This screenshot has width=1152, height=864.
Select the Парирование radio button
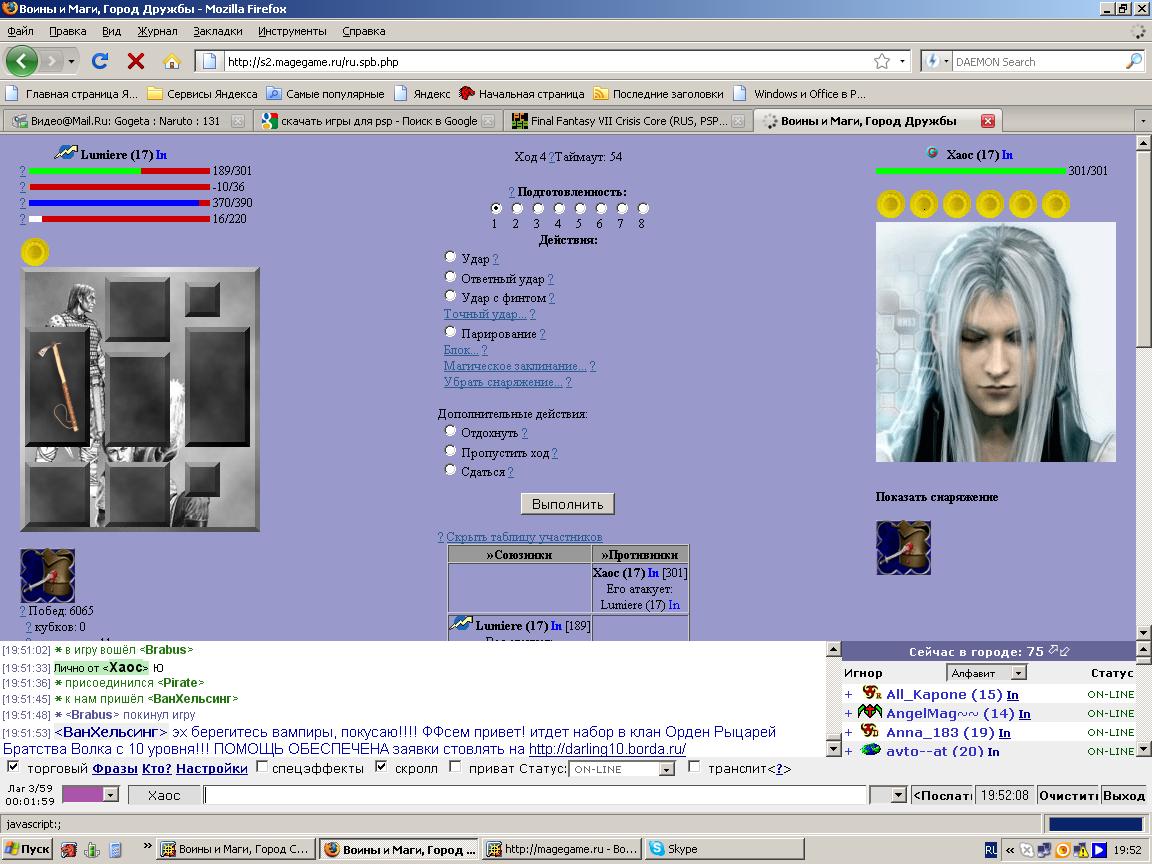pyautogui.click(x=450, y=331)
